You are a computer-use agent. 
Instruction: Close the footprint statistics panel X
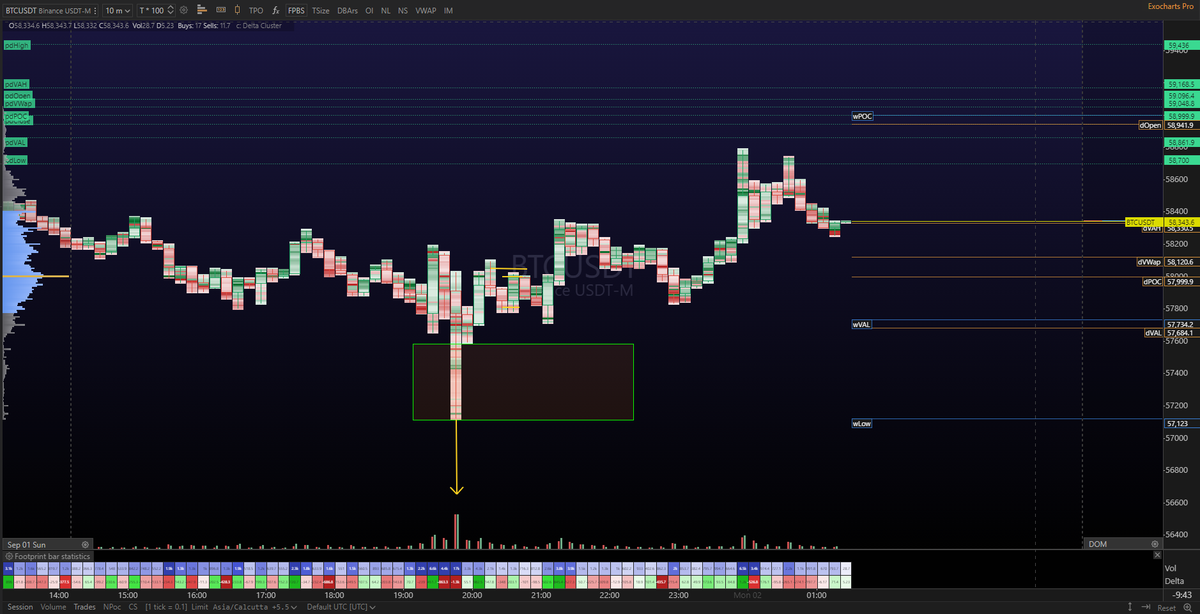coord(1157,555)
